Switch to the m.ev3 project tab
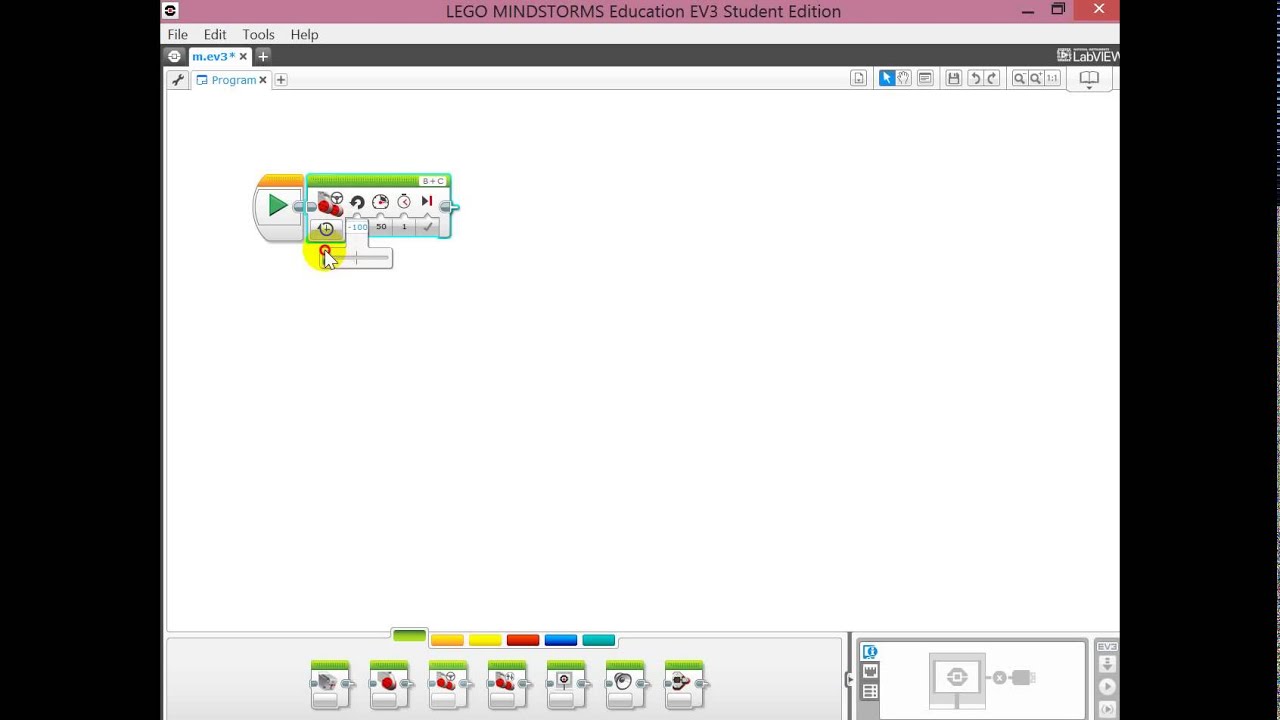Image resolution: width=1280 pixels, height=720 pixels. (213, 56)
